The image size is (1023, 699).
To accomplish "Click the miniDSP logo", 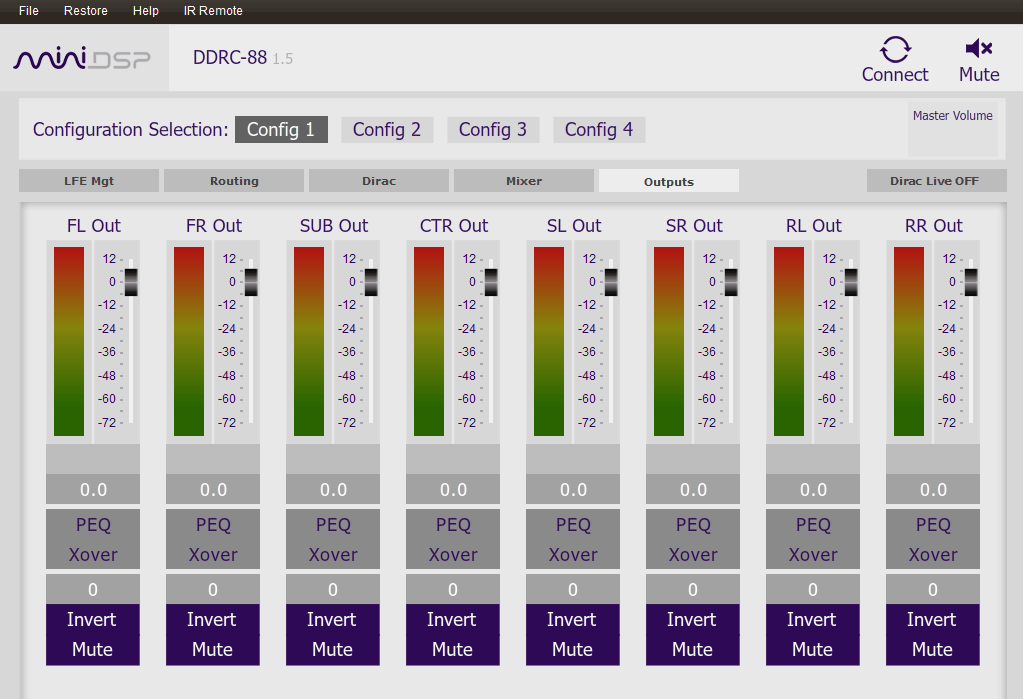I will click(x=82, y=59).
